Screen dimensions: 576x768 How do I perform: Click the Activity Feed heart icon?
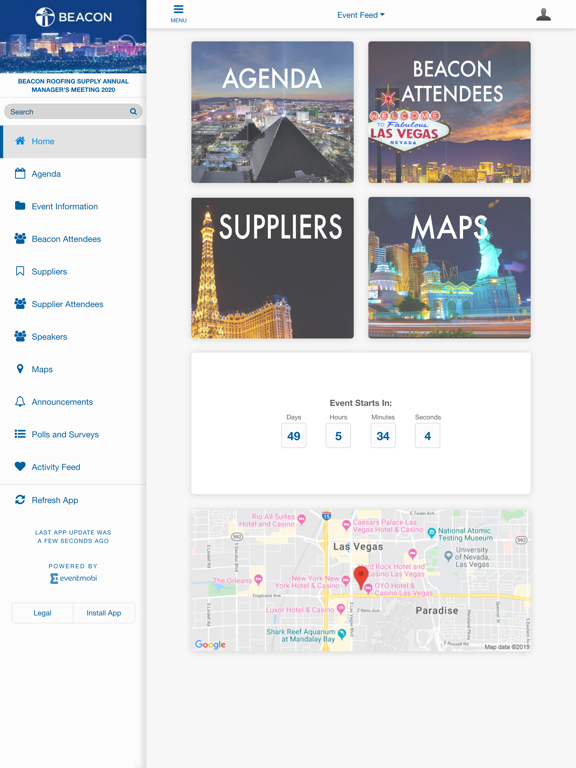tap(20, 466)
